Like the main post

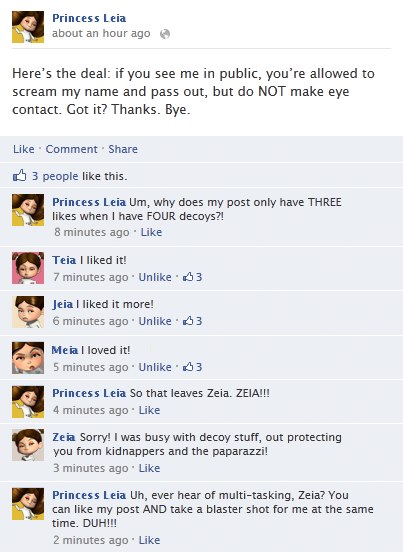pos(24,149)
